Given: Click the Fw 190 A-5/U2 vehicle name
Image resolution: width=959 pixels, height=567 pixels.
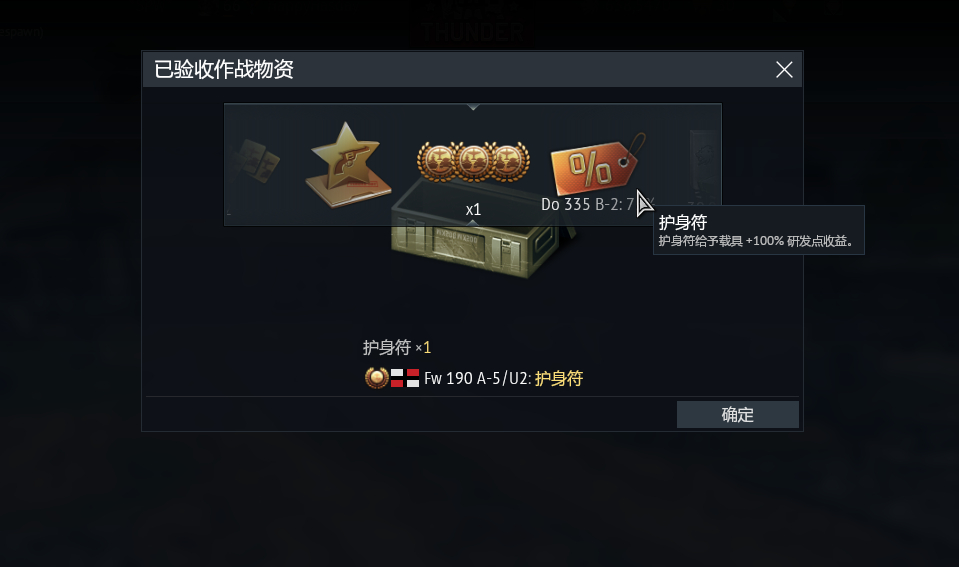Looking at the screenshot, I should click(x=477, y=379).
